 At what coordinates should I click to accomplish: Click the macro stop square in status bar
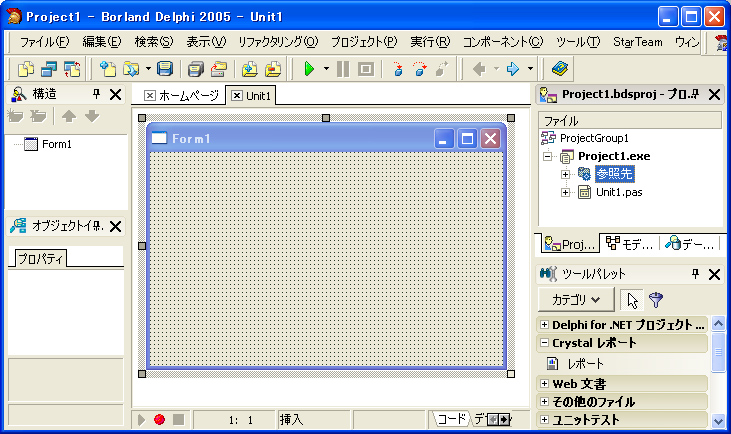179,420
